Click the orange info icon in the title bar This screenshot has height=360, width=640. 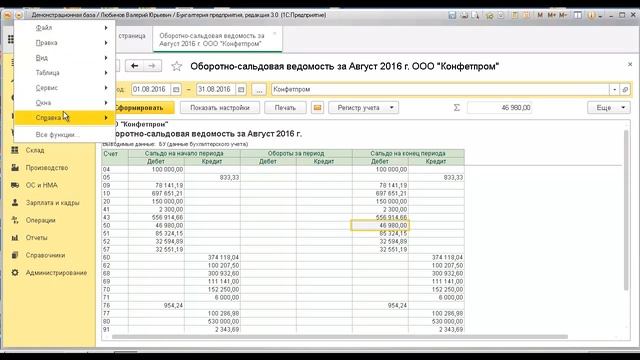(x=591, y=15)
